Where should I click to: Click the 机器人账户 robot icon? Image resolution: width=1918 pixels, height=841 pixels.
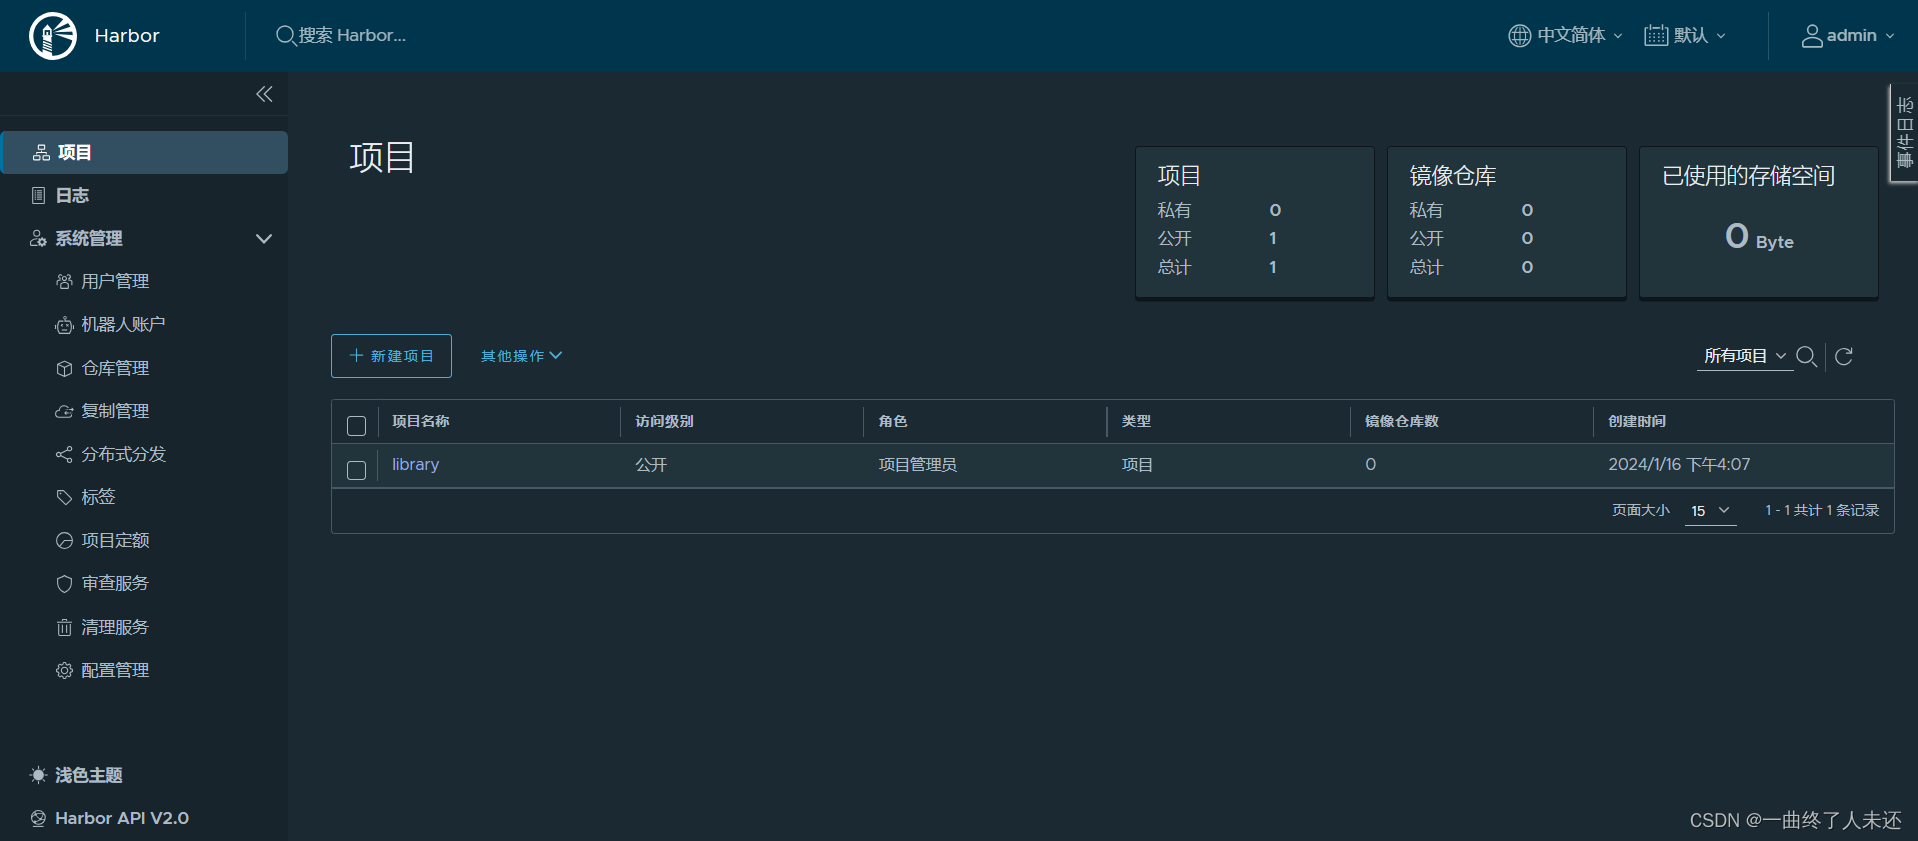(x=64, y=325)
